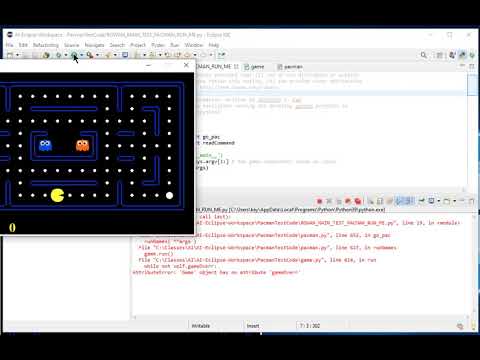Minimize the editor area
The width and height of the screenshot is (480, 360).
point(462,66)
